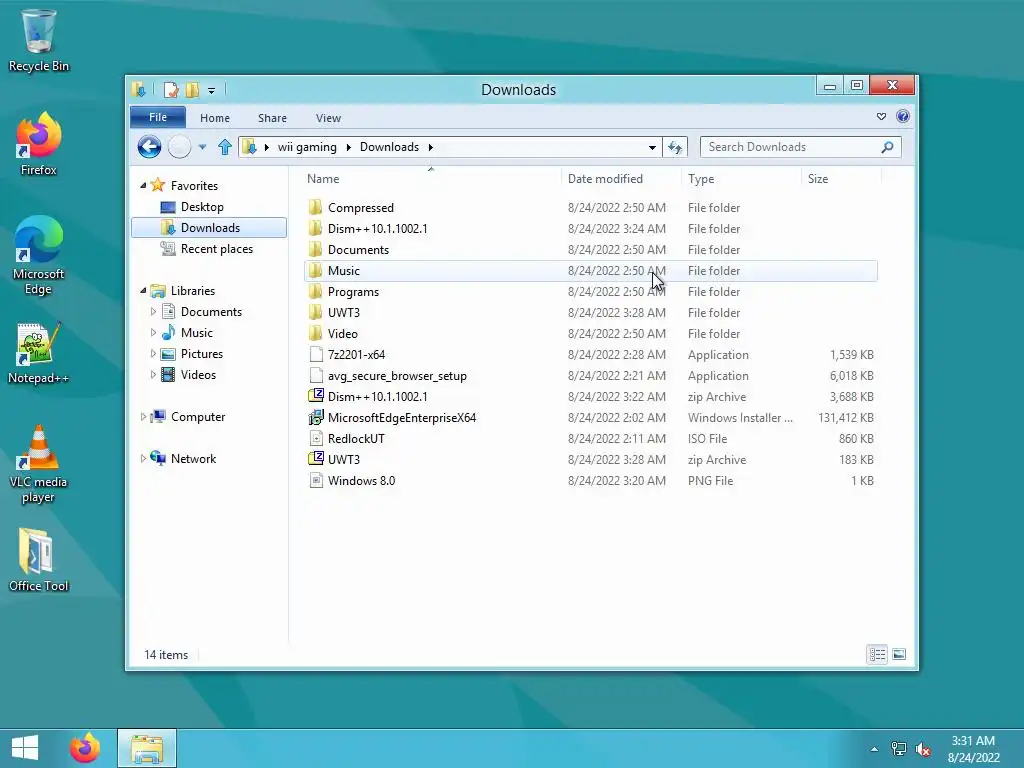Collapse the Libraries tree group
1024x768 pixels.
point(143,291)
